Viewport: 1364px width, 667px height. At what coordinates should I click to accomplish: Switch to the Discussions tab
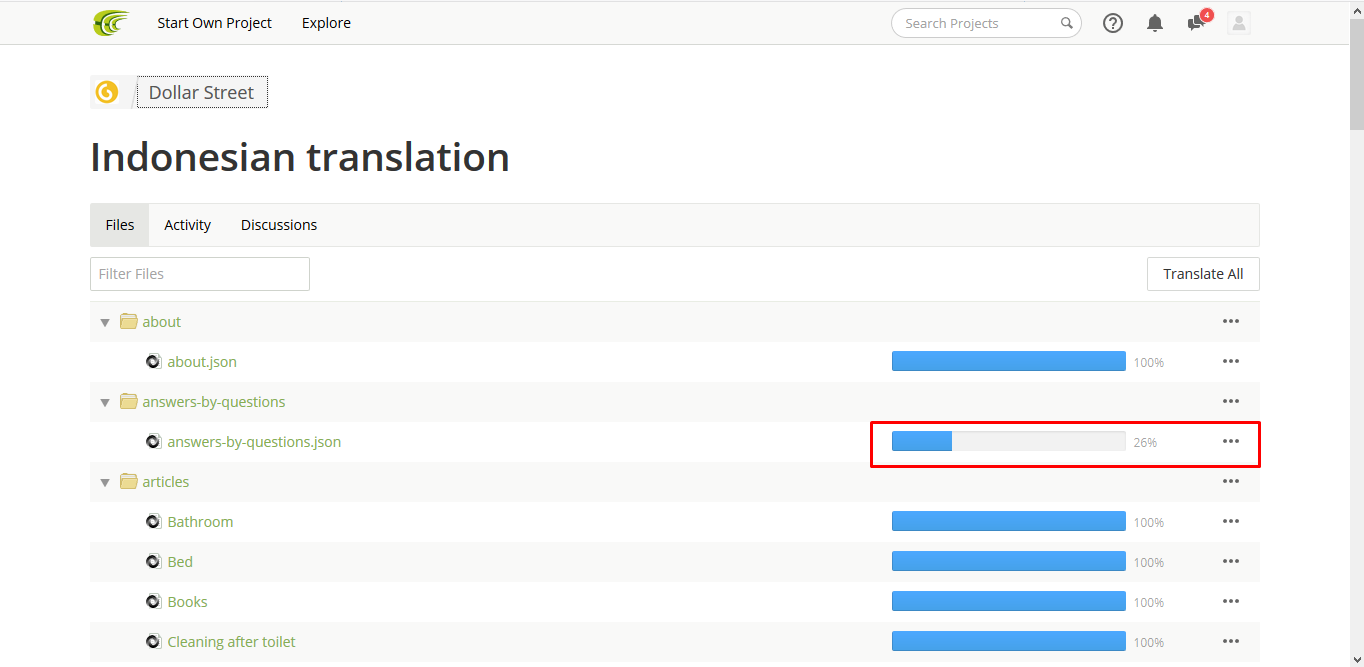tap(279, 225)
